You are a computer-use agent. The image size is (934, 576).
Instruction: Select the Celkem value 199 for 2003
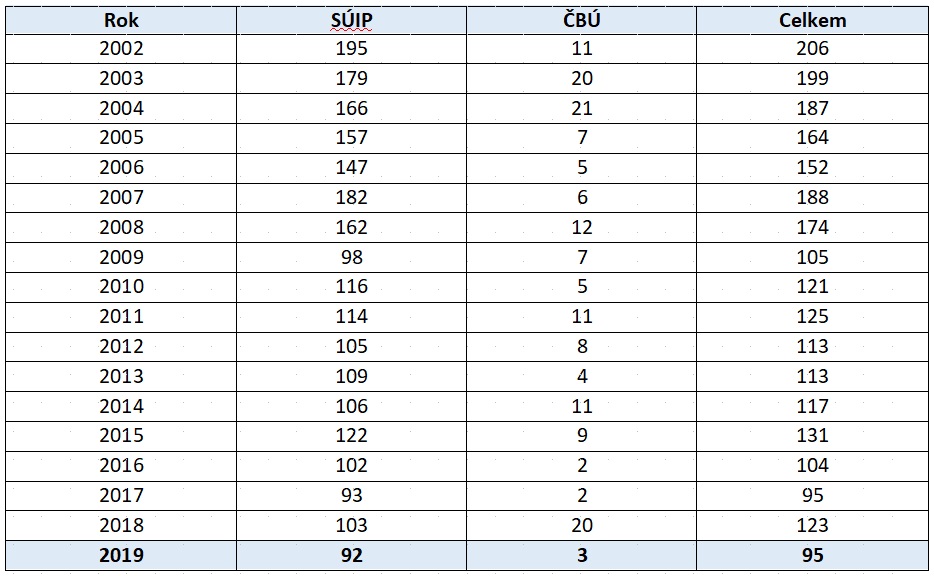point(812,78)
